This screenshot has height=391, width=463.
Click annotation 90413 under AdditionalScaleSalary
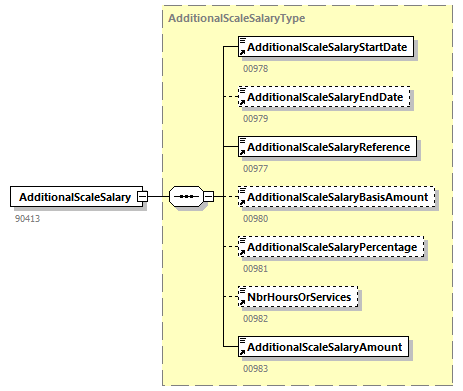[x=27, y=219]
